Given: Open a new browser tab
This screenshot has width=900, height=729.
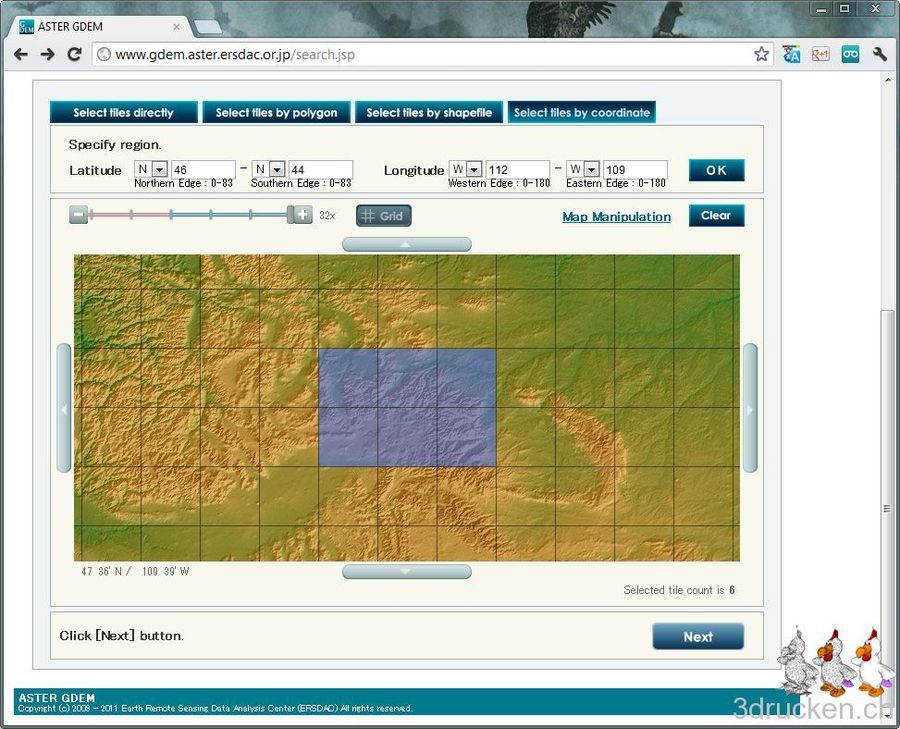Looking at the screenshot, I should tap(208, 26).
